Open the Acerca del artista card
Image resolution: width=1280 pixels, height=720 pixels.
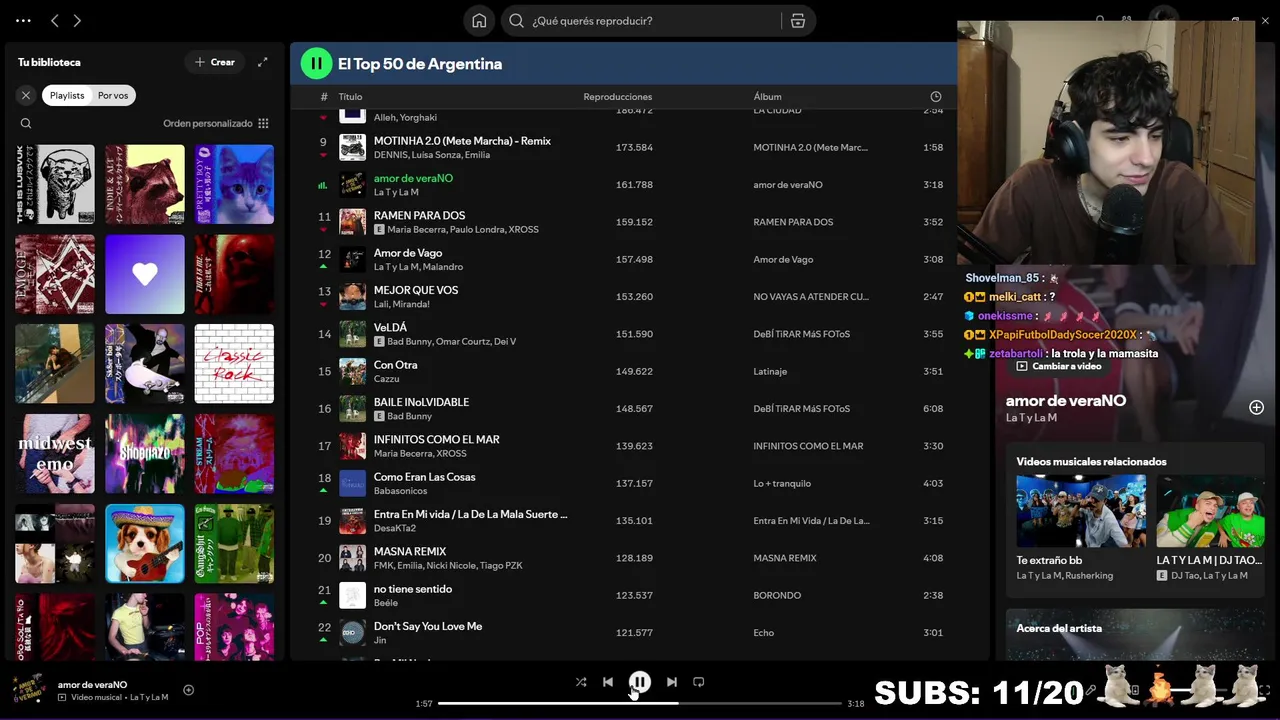click(x=1135, y=634)
